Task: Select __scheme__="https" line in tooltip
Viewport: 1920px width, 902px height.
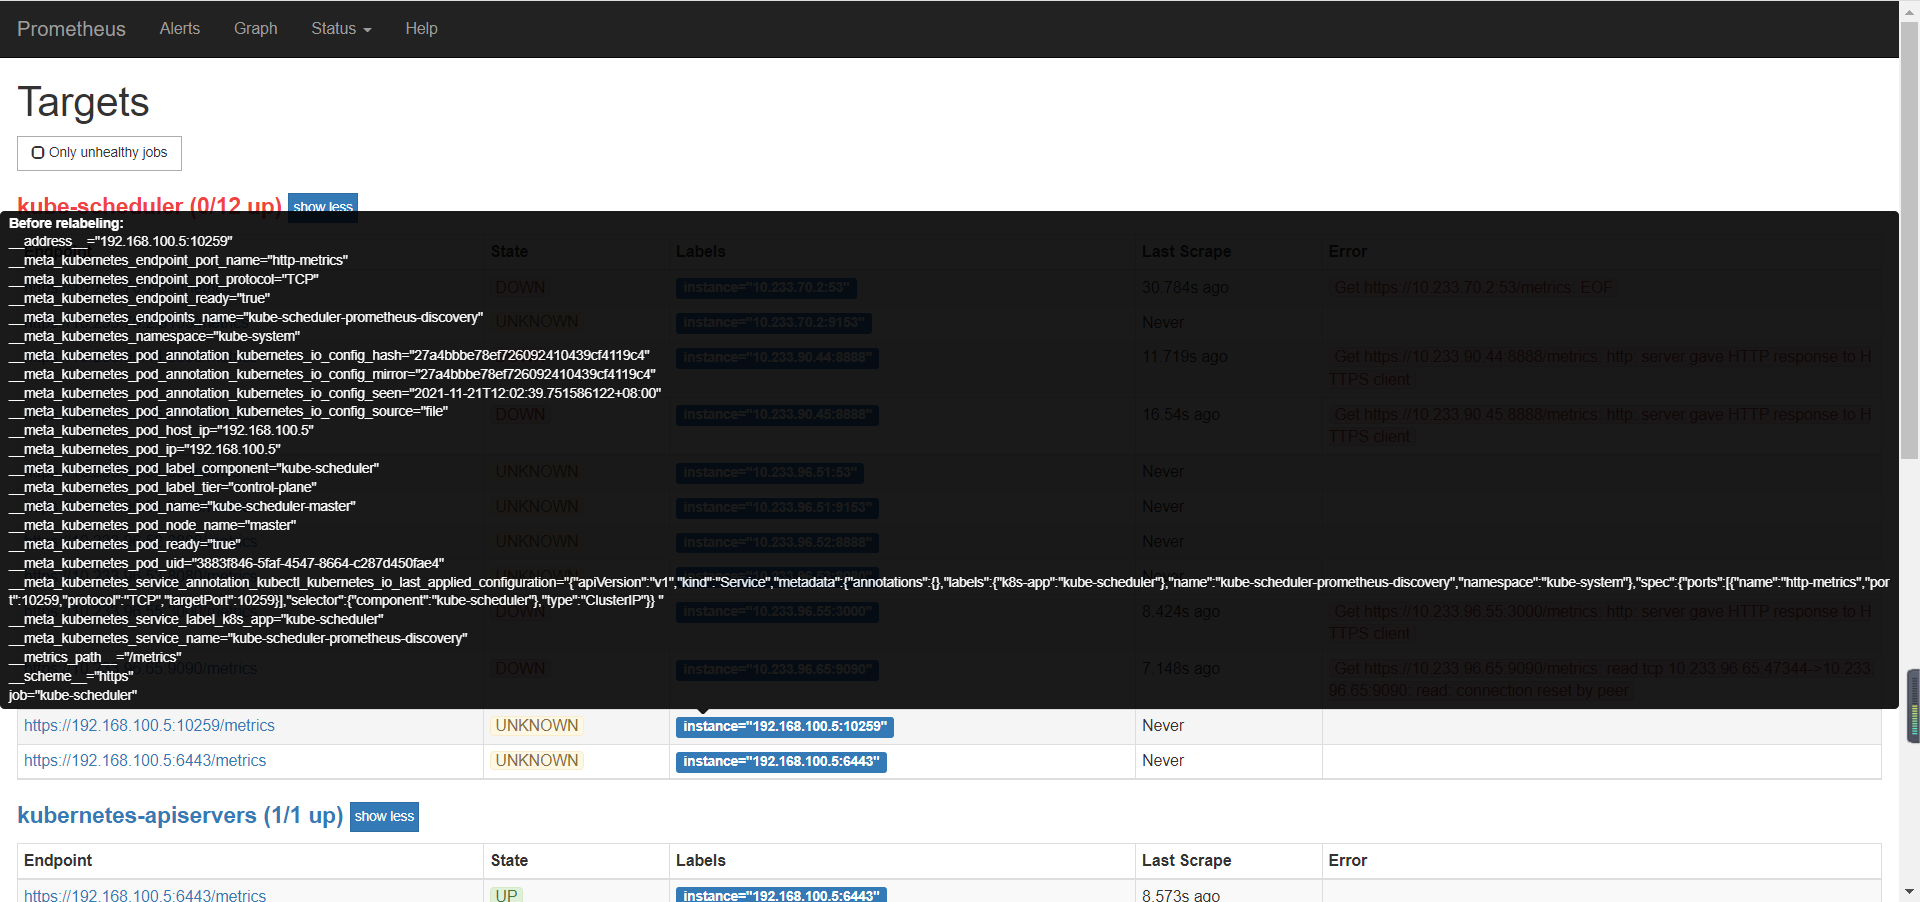Action: click(71, 677)
